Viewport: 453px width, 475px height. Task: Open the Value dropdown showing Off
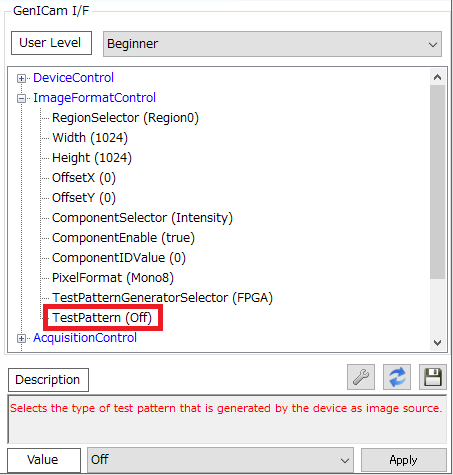[220, 460]
